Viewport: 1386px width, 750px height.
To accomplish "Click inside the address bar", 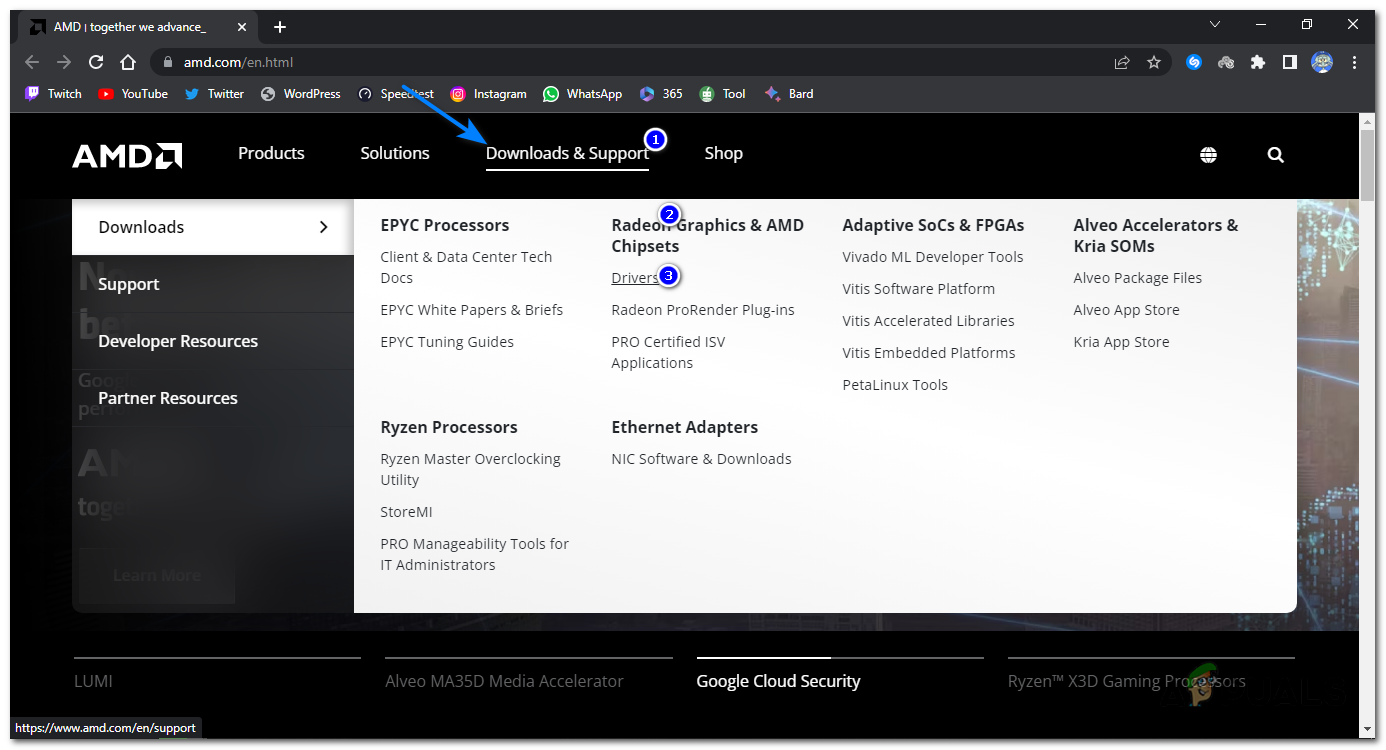I will [x=400, y=62].
